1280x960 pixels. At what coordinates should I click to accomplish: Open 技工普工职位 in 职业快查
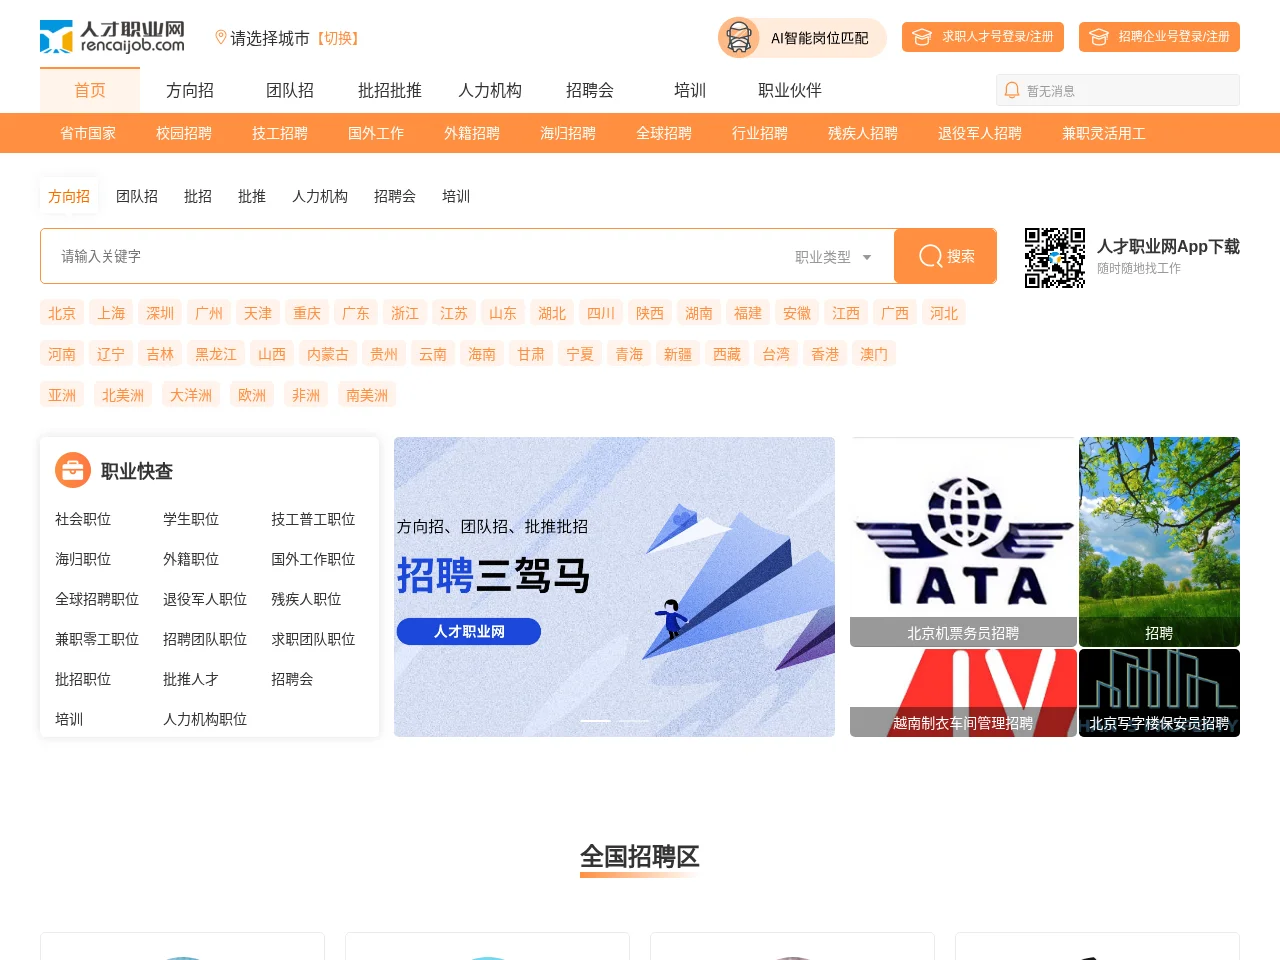click(x=313, y=519)
